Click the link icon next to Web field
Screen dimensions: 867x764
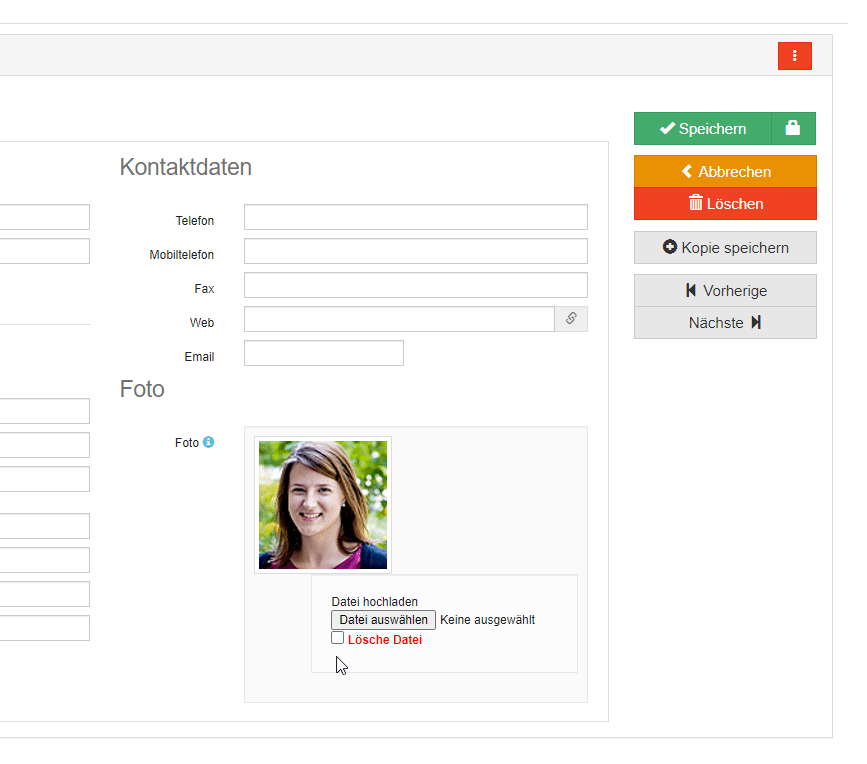[571, 319]
